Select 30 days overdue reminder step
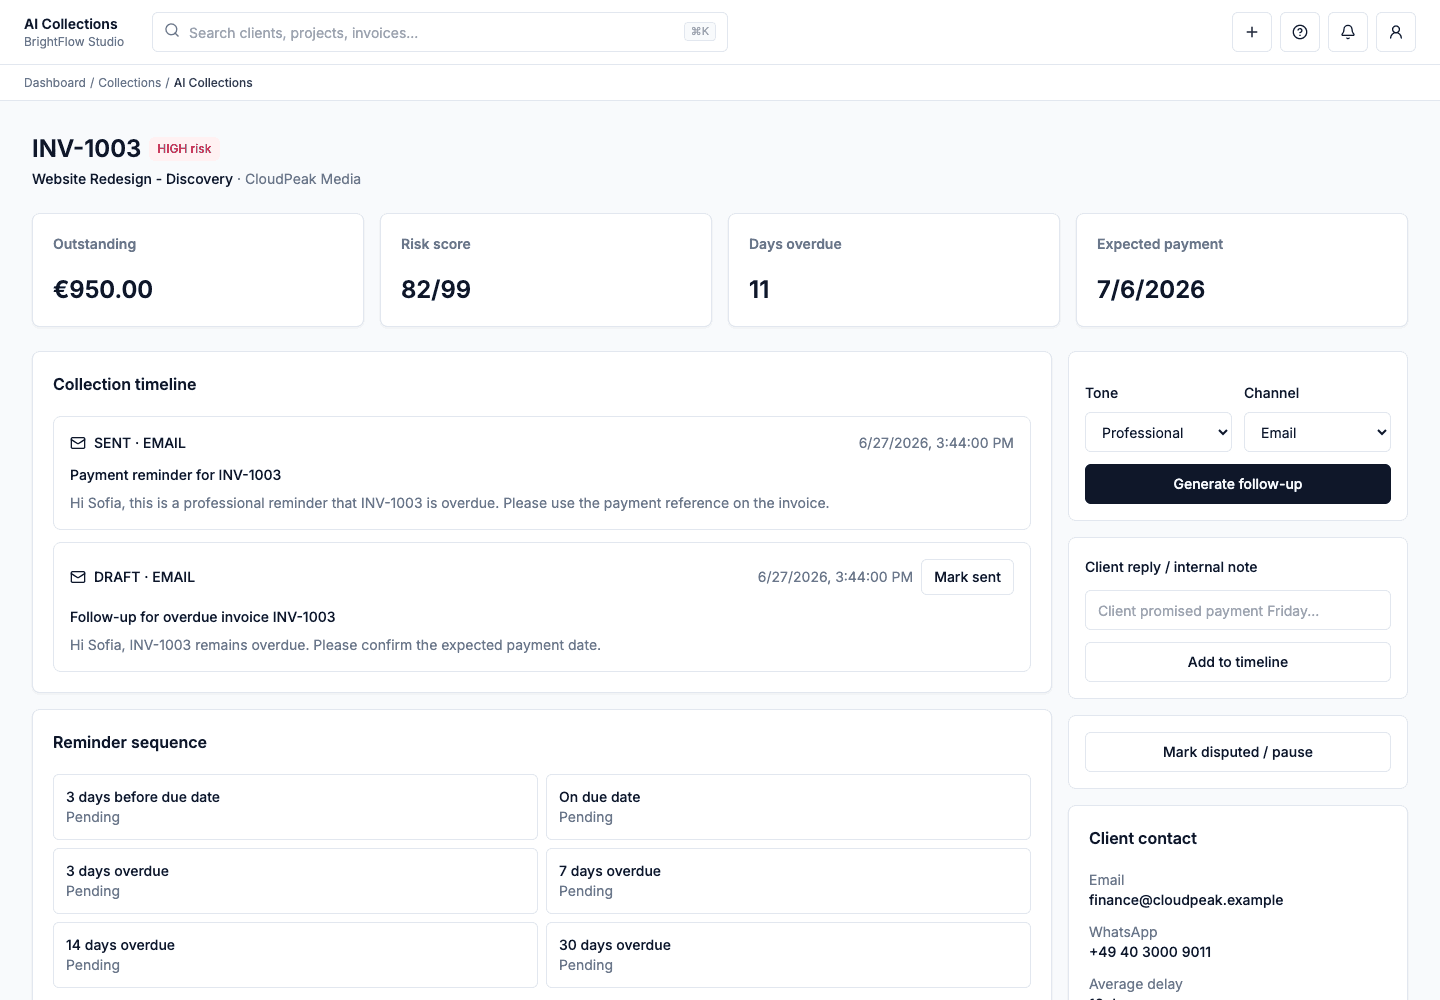 tap(788, 955)
